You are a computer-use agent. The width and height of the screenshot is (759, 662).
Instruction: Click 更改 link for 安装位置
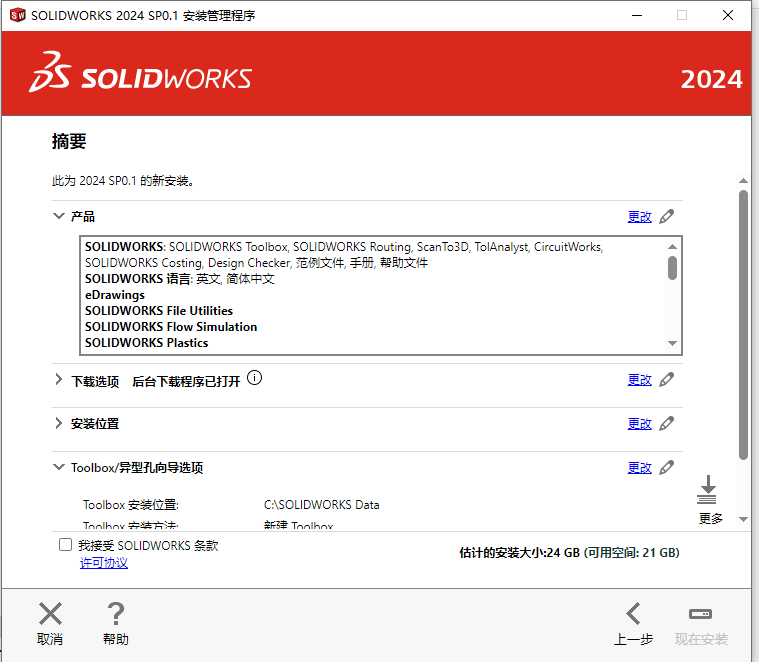click(x=639, y=424)
